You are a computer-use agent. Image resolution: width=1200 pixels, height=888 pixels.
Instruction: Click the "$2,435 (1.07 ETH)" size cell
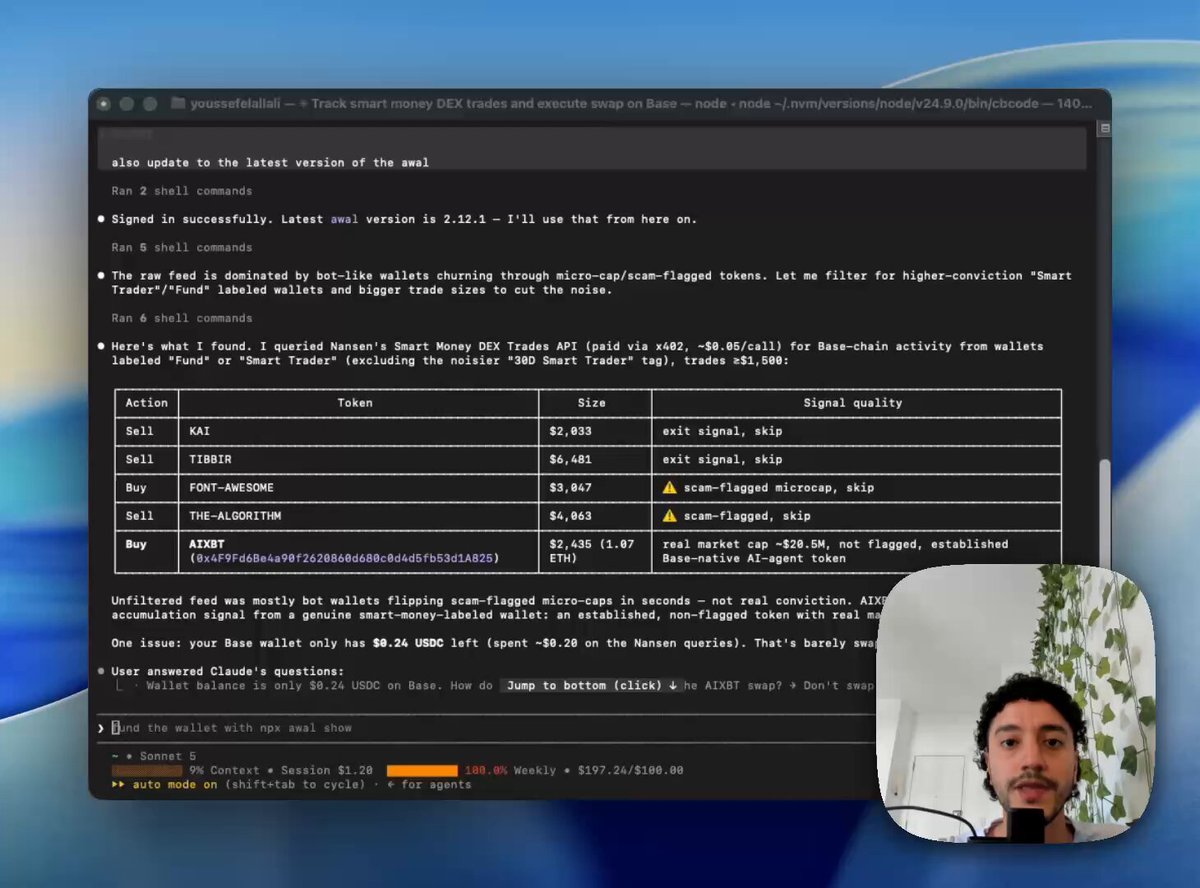(x=595, y=551)
